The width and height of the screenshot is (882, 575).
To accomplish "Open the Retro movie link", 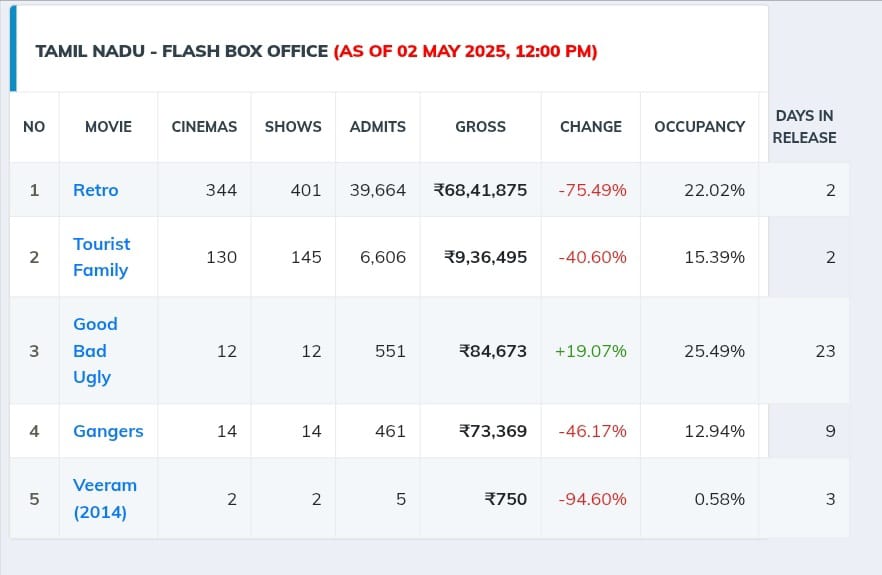I will coord(96,190).
